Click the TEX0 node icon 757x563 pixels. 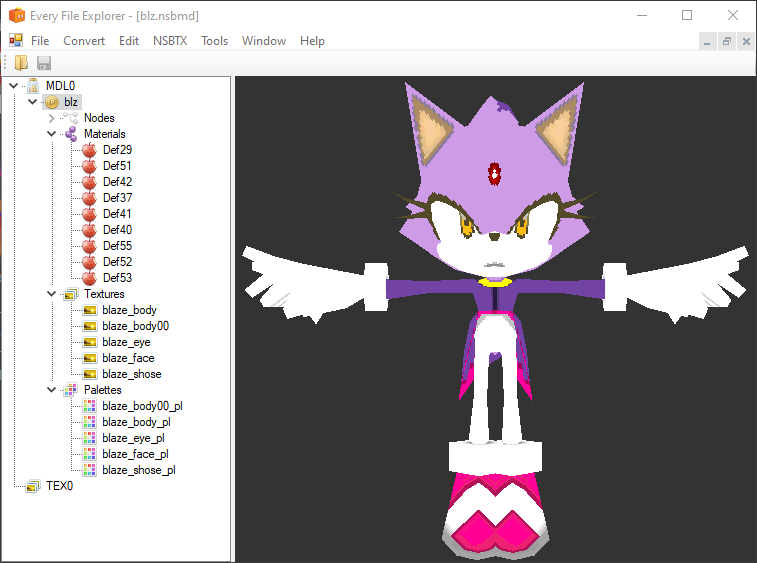point(33,486)
